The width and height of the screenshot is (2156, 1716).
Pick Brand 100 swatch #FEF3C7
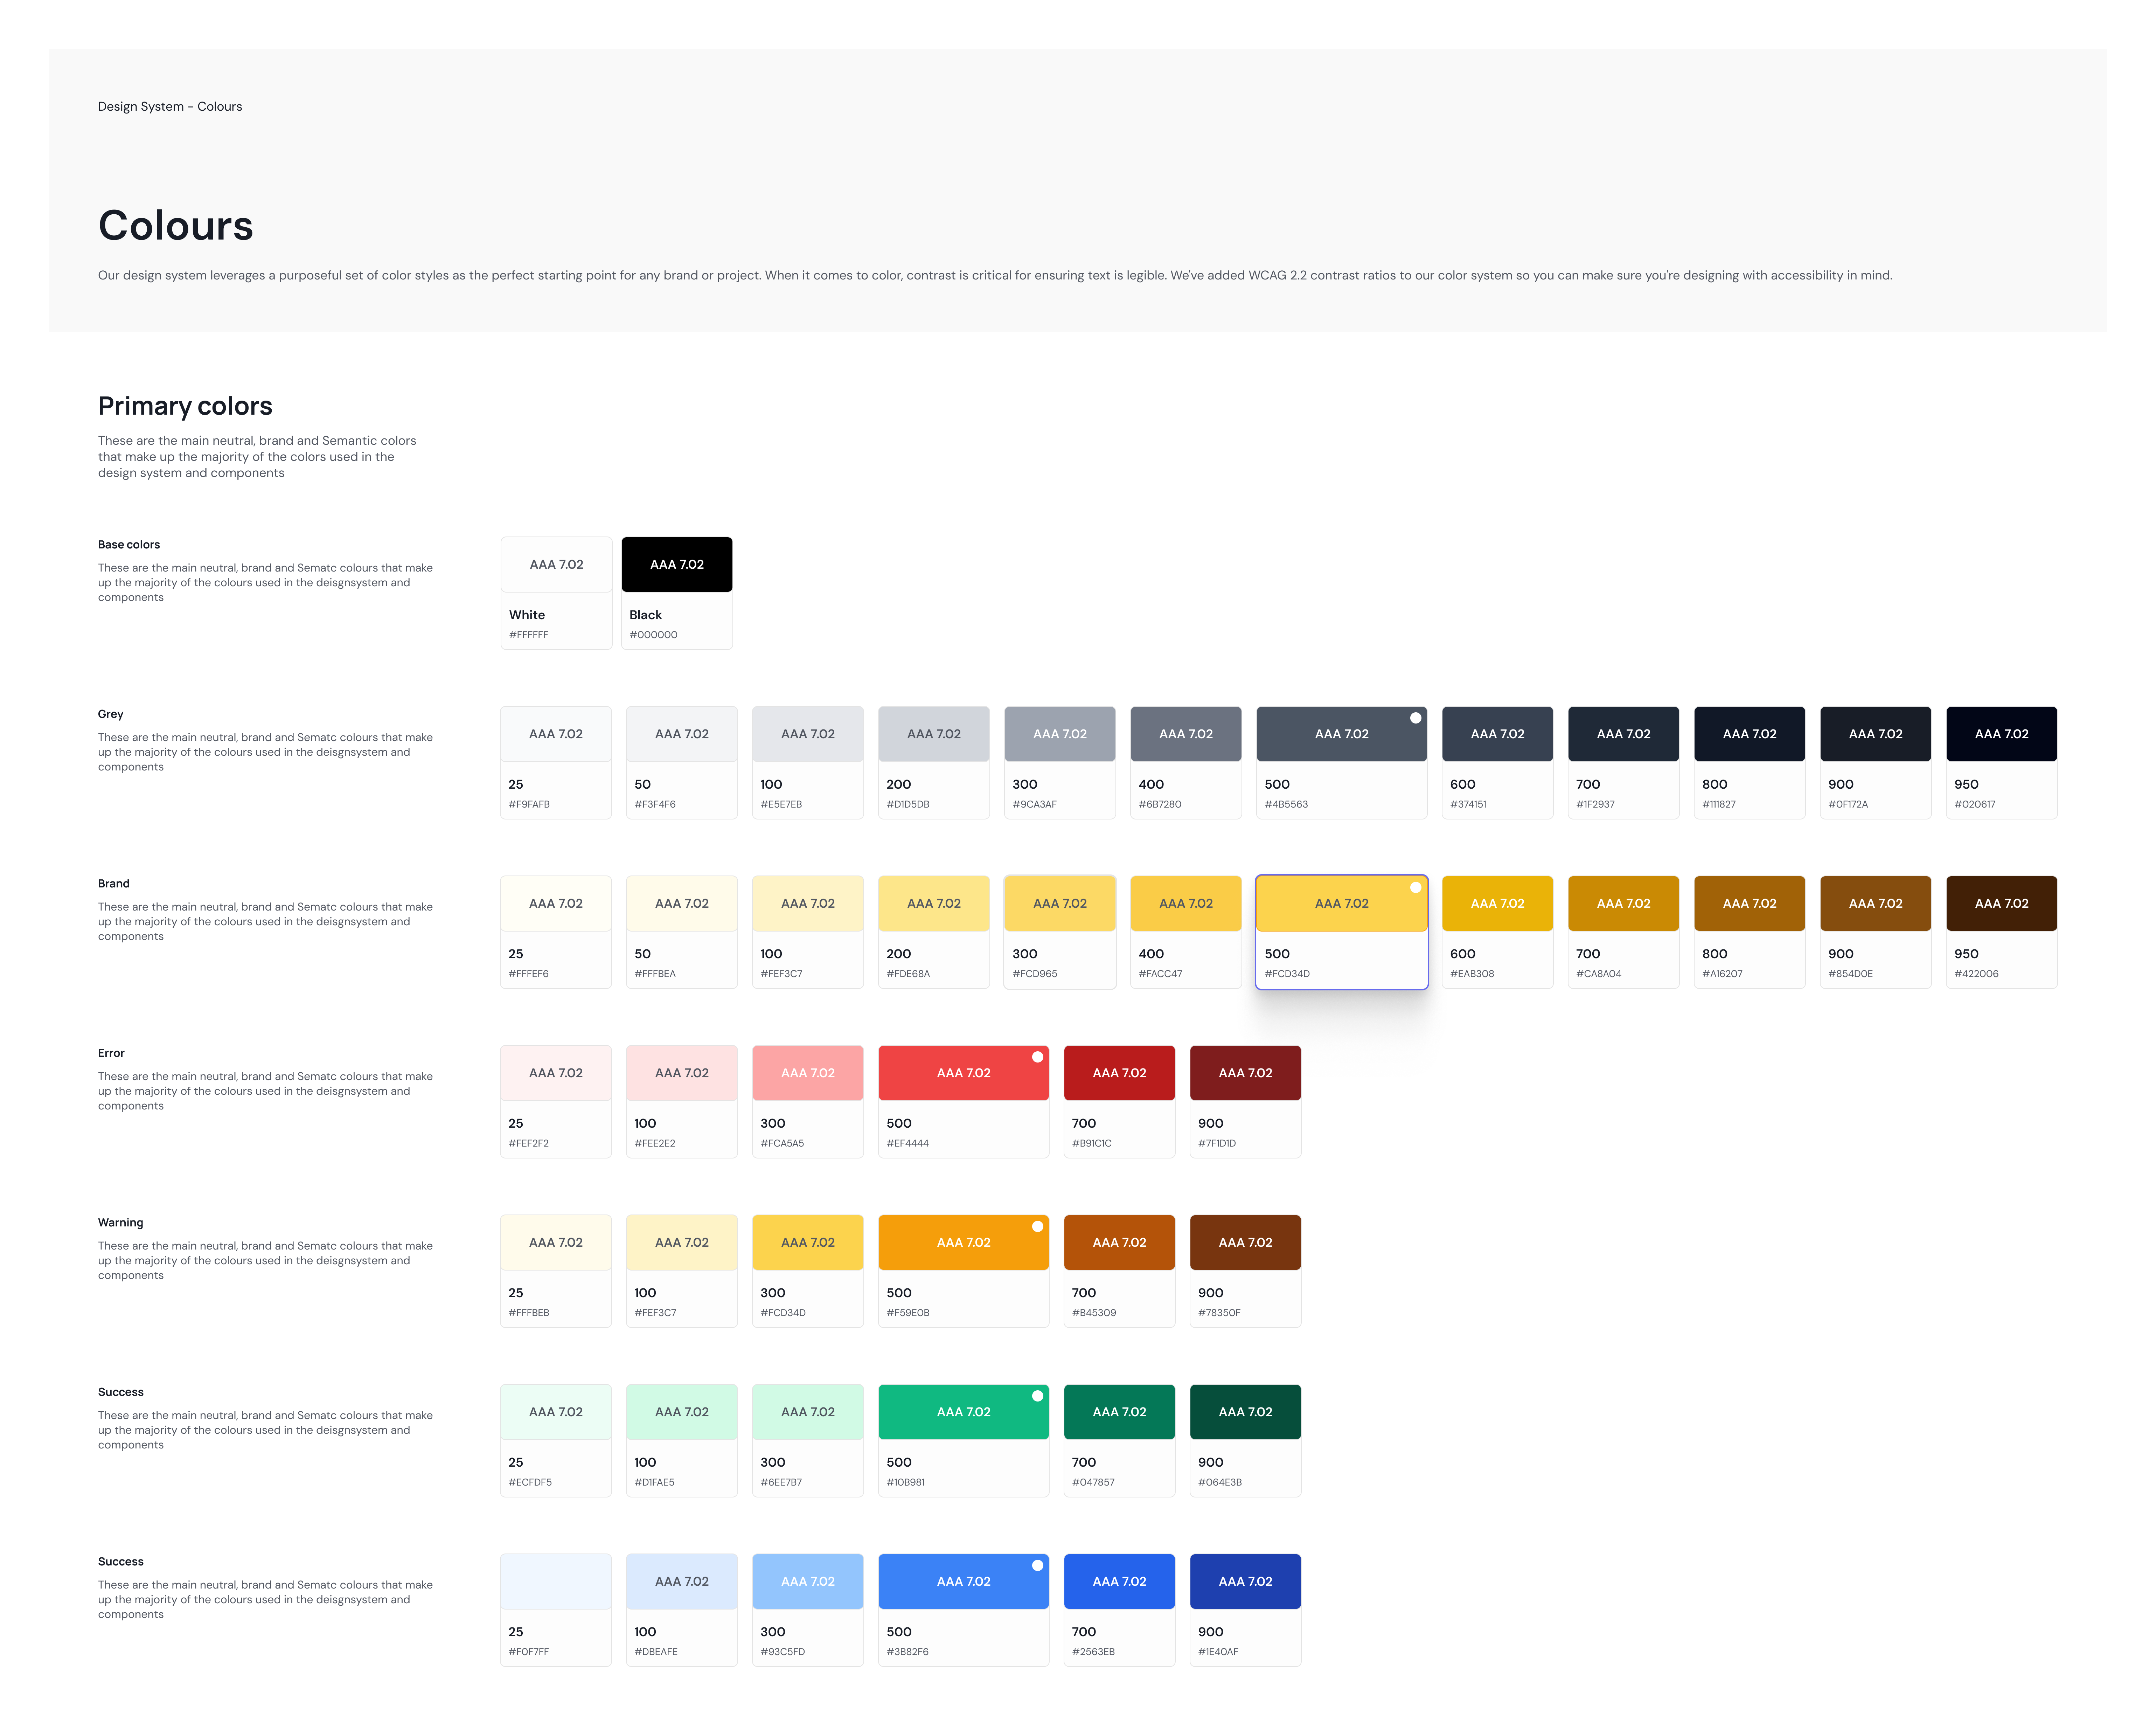pos(808,932)
